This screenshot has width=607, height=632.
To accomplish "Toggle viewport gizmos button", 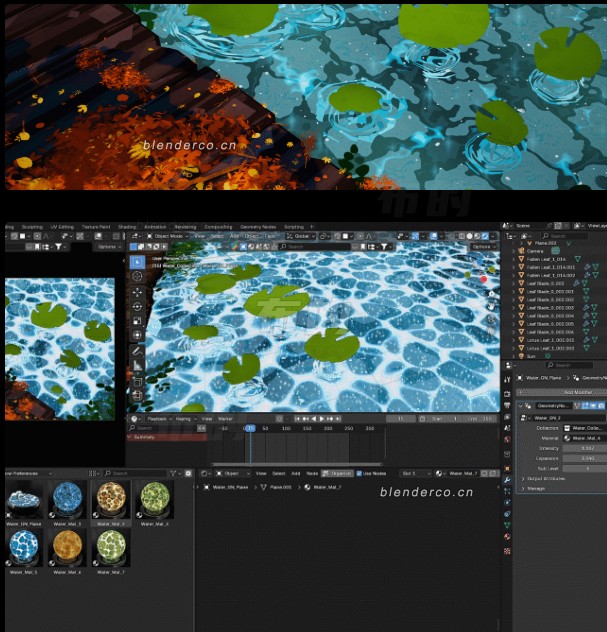I will tap(415, 236).
